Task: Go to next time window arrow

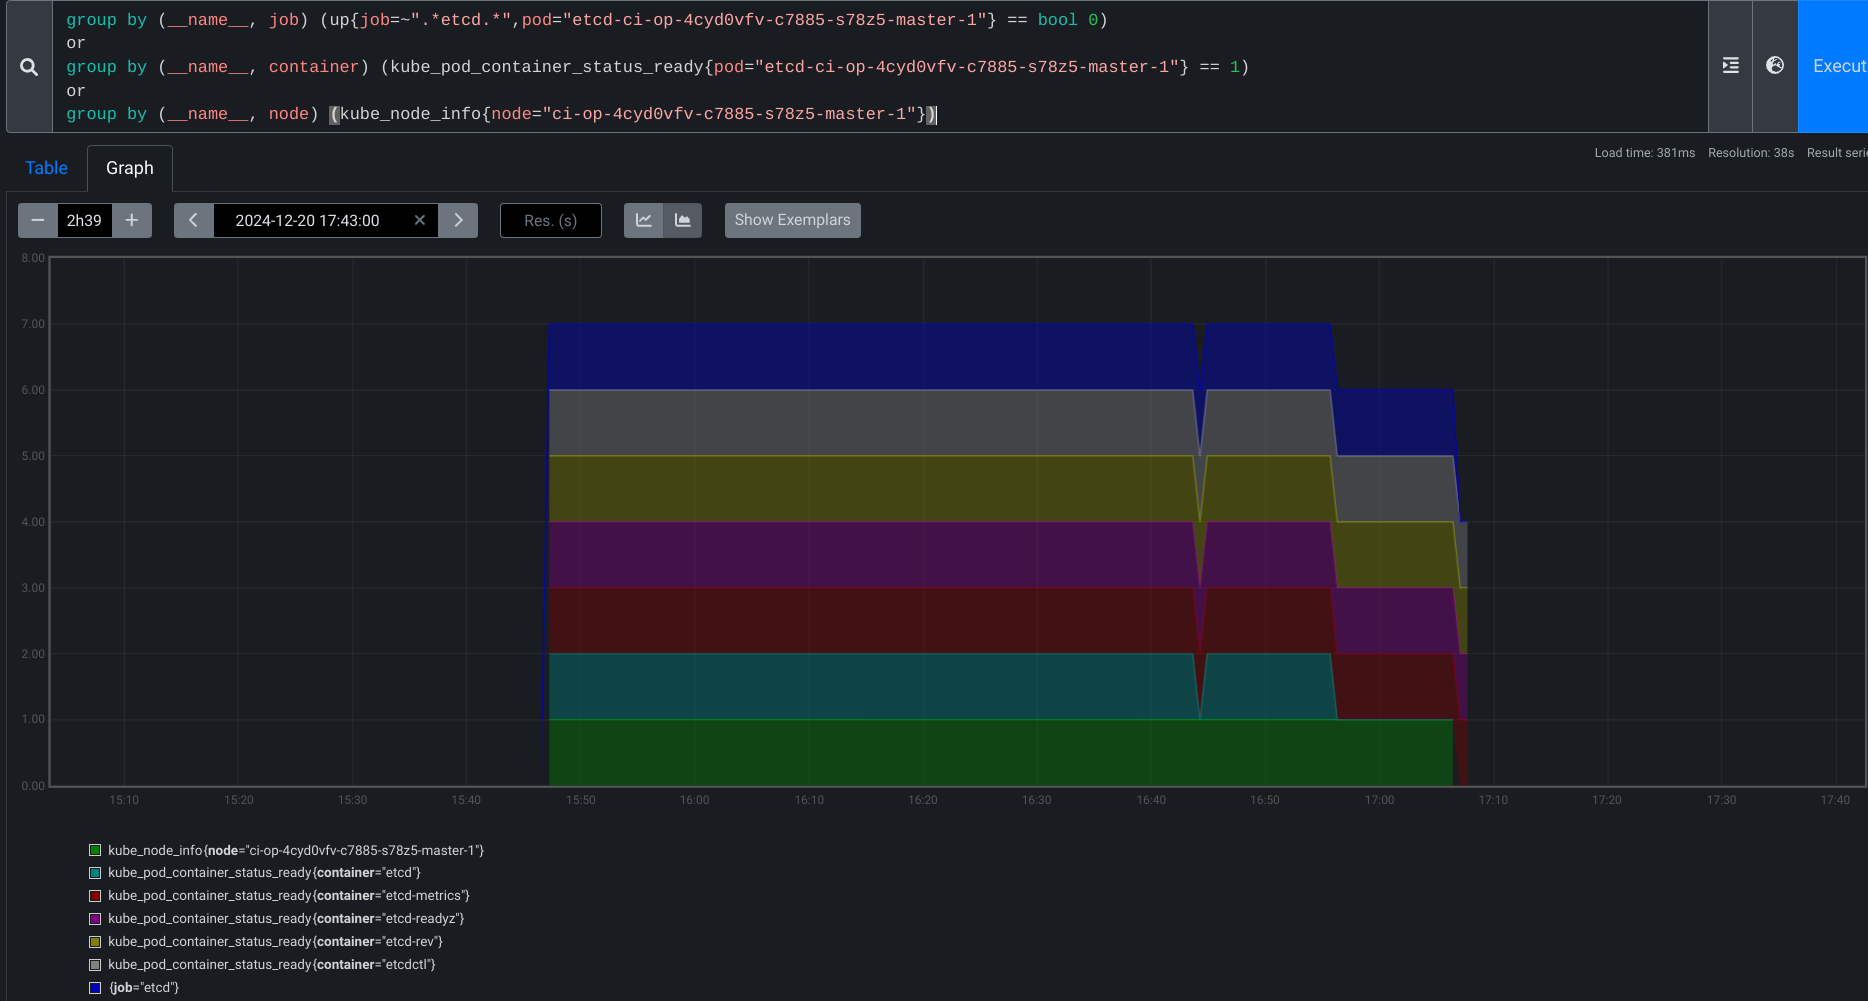Action: point(458,220)
